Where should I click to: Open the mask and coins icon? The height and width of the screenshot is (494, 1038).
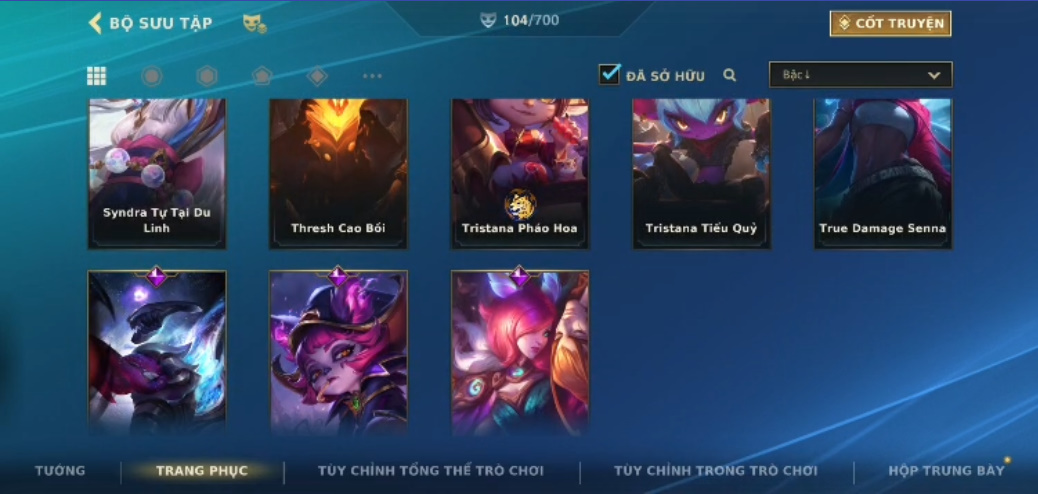point(254,24)
